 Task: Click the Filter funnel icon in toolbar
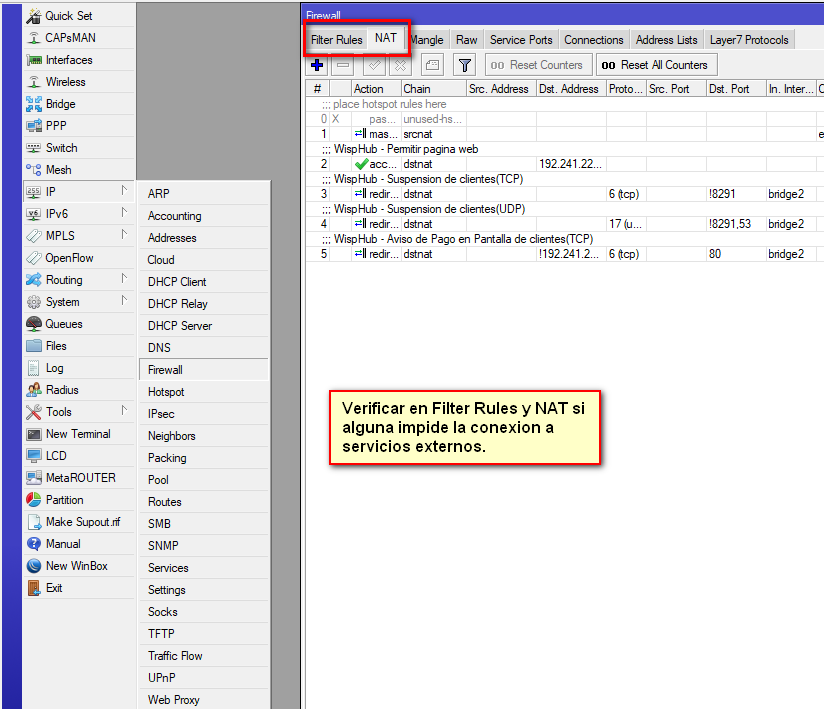tap(464, 65)
